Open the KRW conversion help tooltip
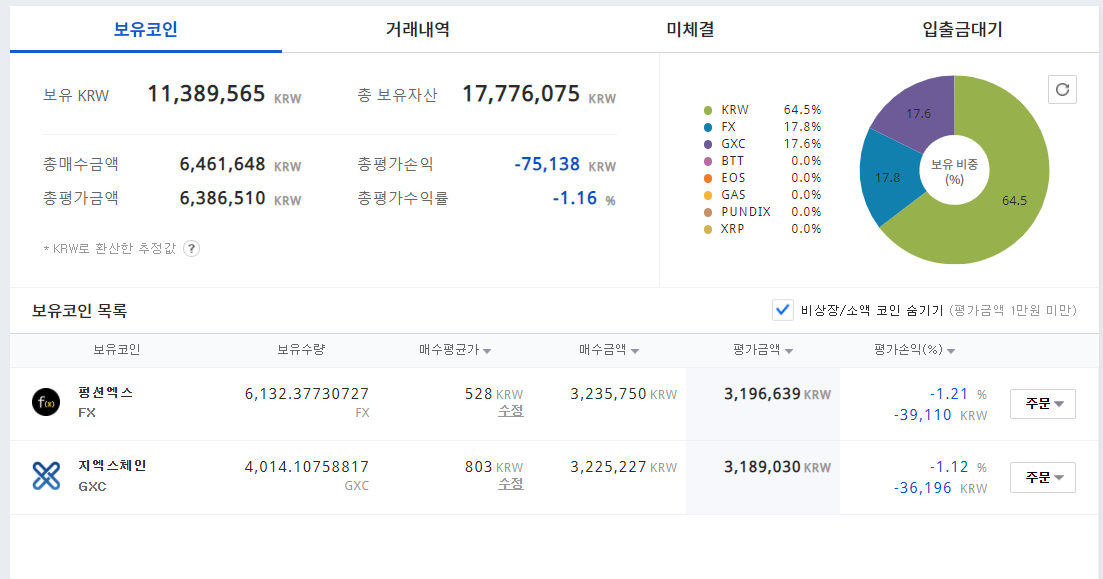 point(190,249)
